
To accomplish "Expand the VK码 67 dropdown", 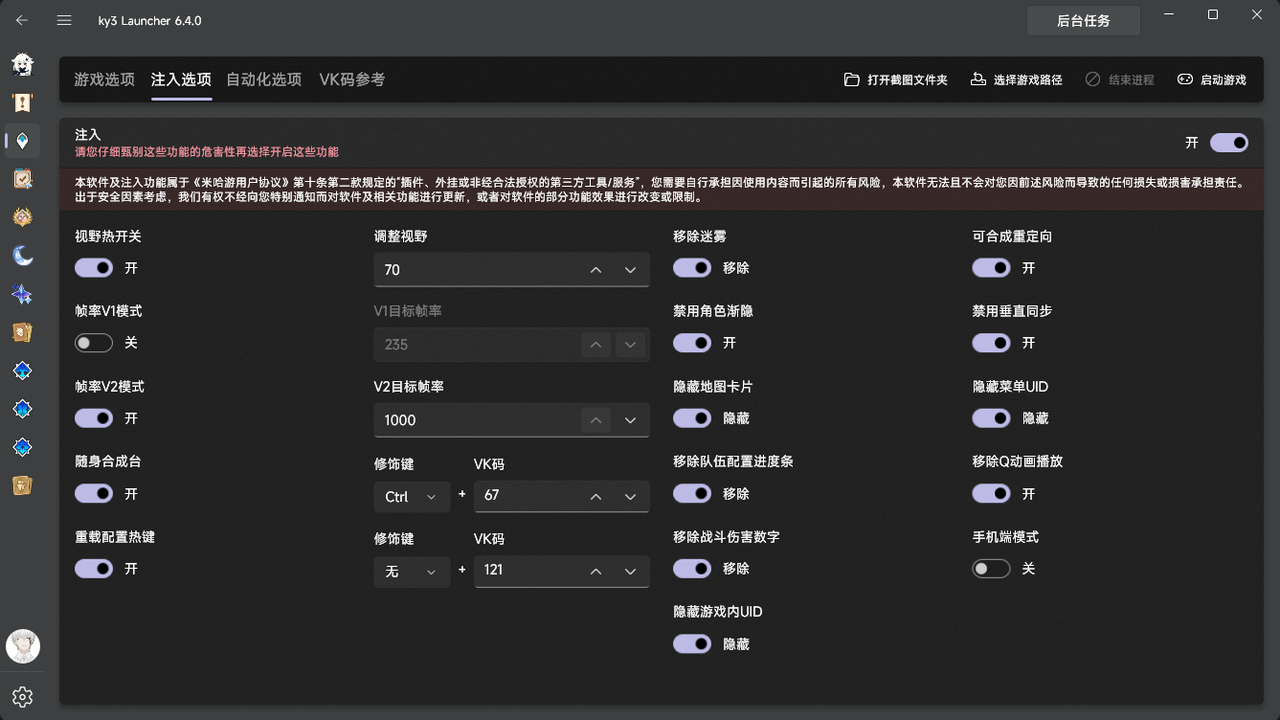I will 631,496.
